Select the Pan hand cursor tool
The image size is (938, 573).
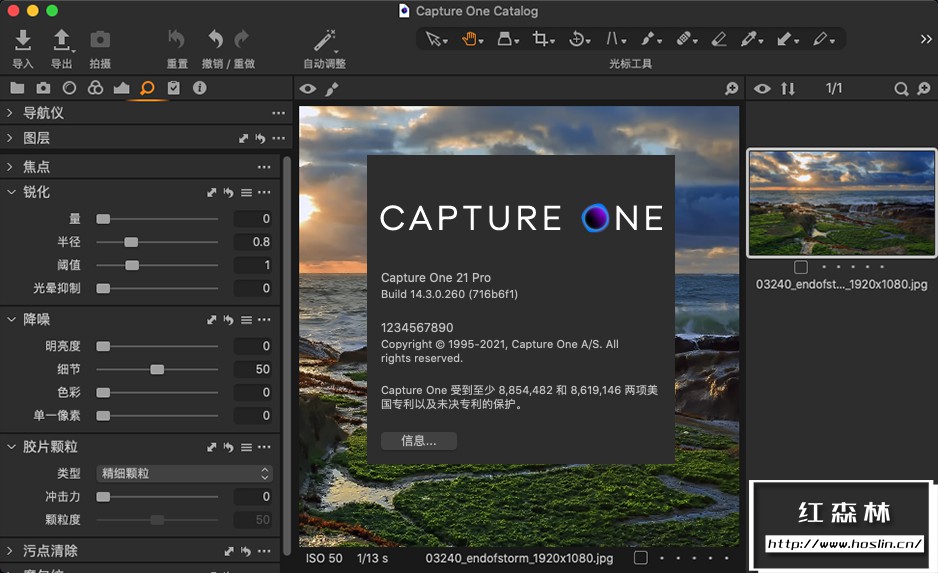point(469,39)
